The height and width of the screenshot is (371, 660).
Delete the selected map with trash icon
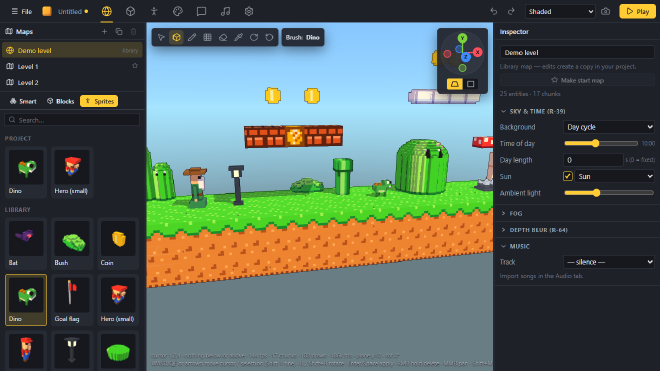point(133,32)
